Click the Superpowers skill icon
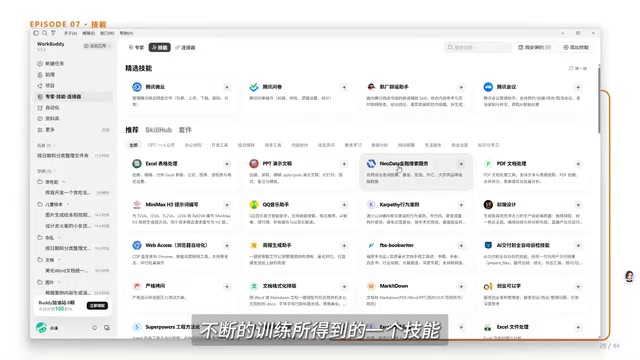This screenshot has width=640, height=360. point(137,327)
